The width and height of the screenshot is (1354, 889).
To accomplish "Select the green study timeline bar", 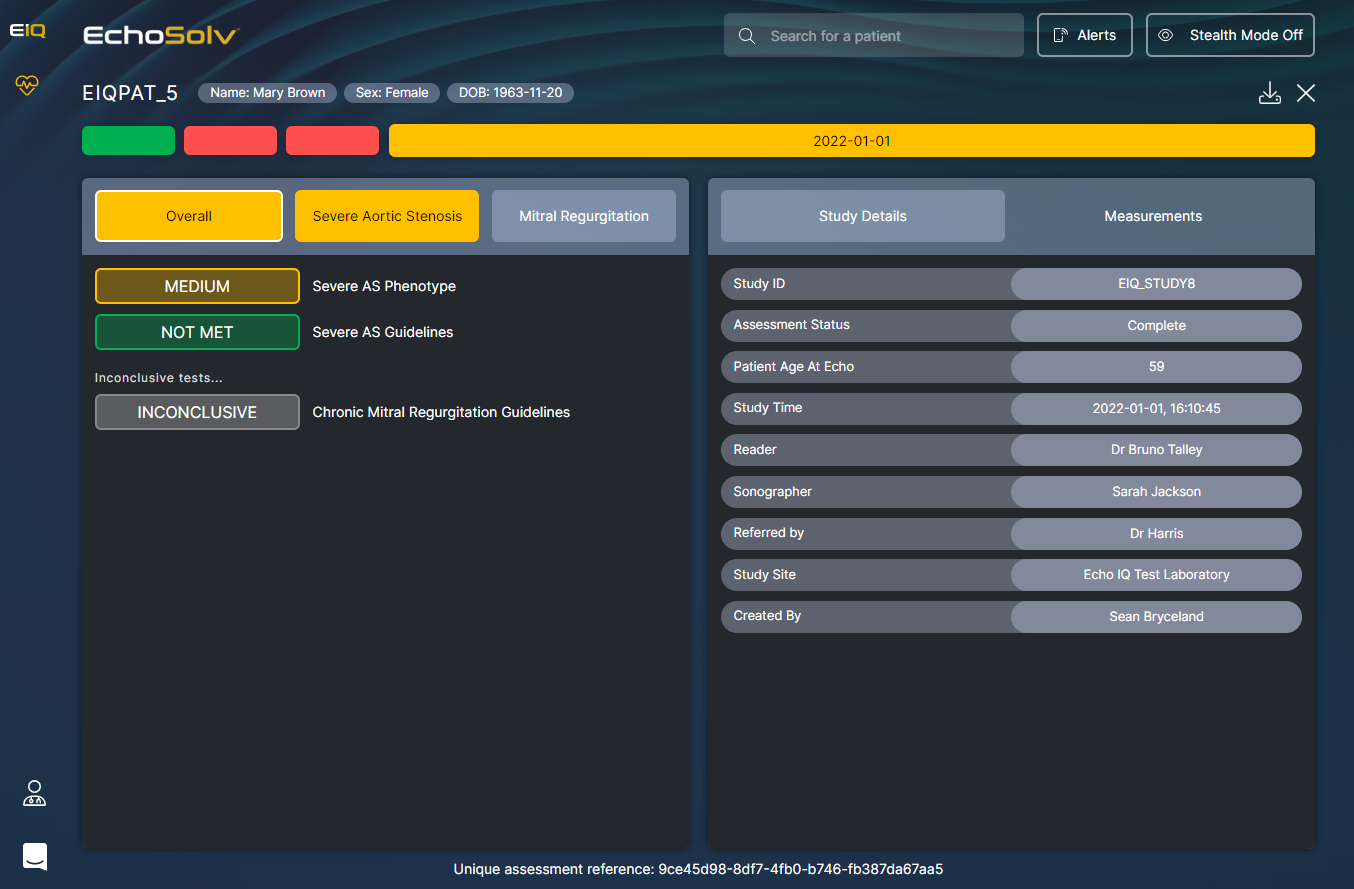I will pyautogui.click(x=128, y=141).
